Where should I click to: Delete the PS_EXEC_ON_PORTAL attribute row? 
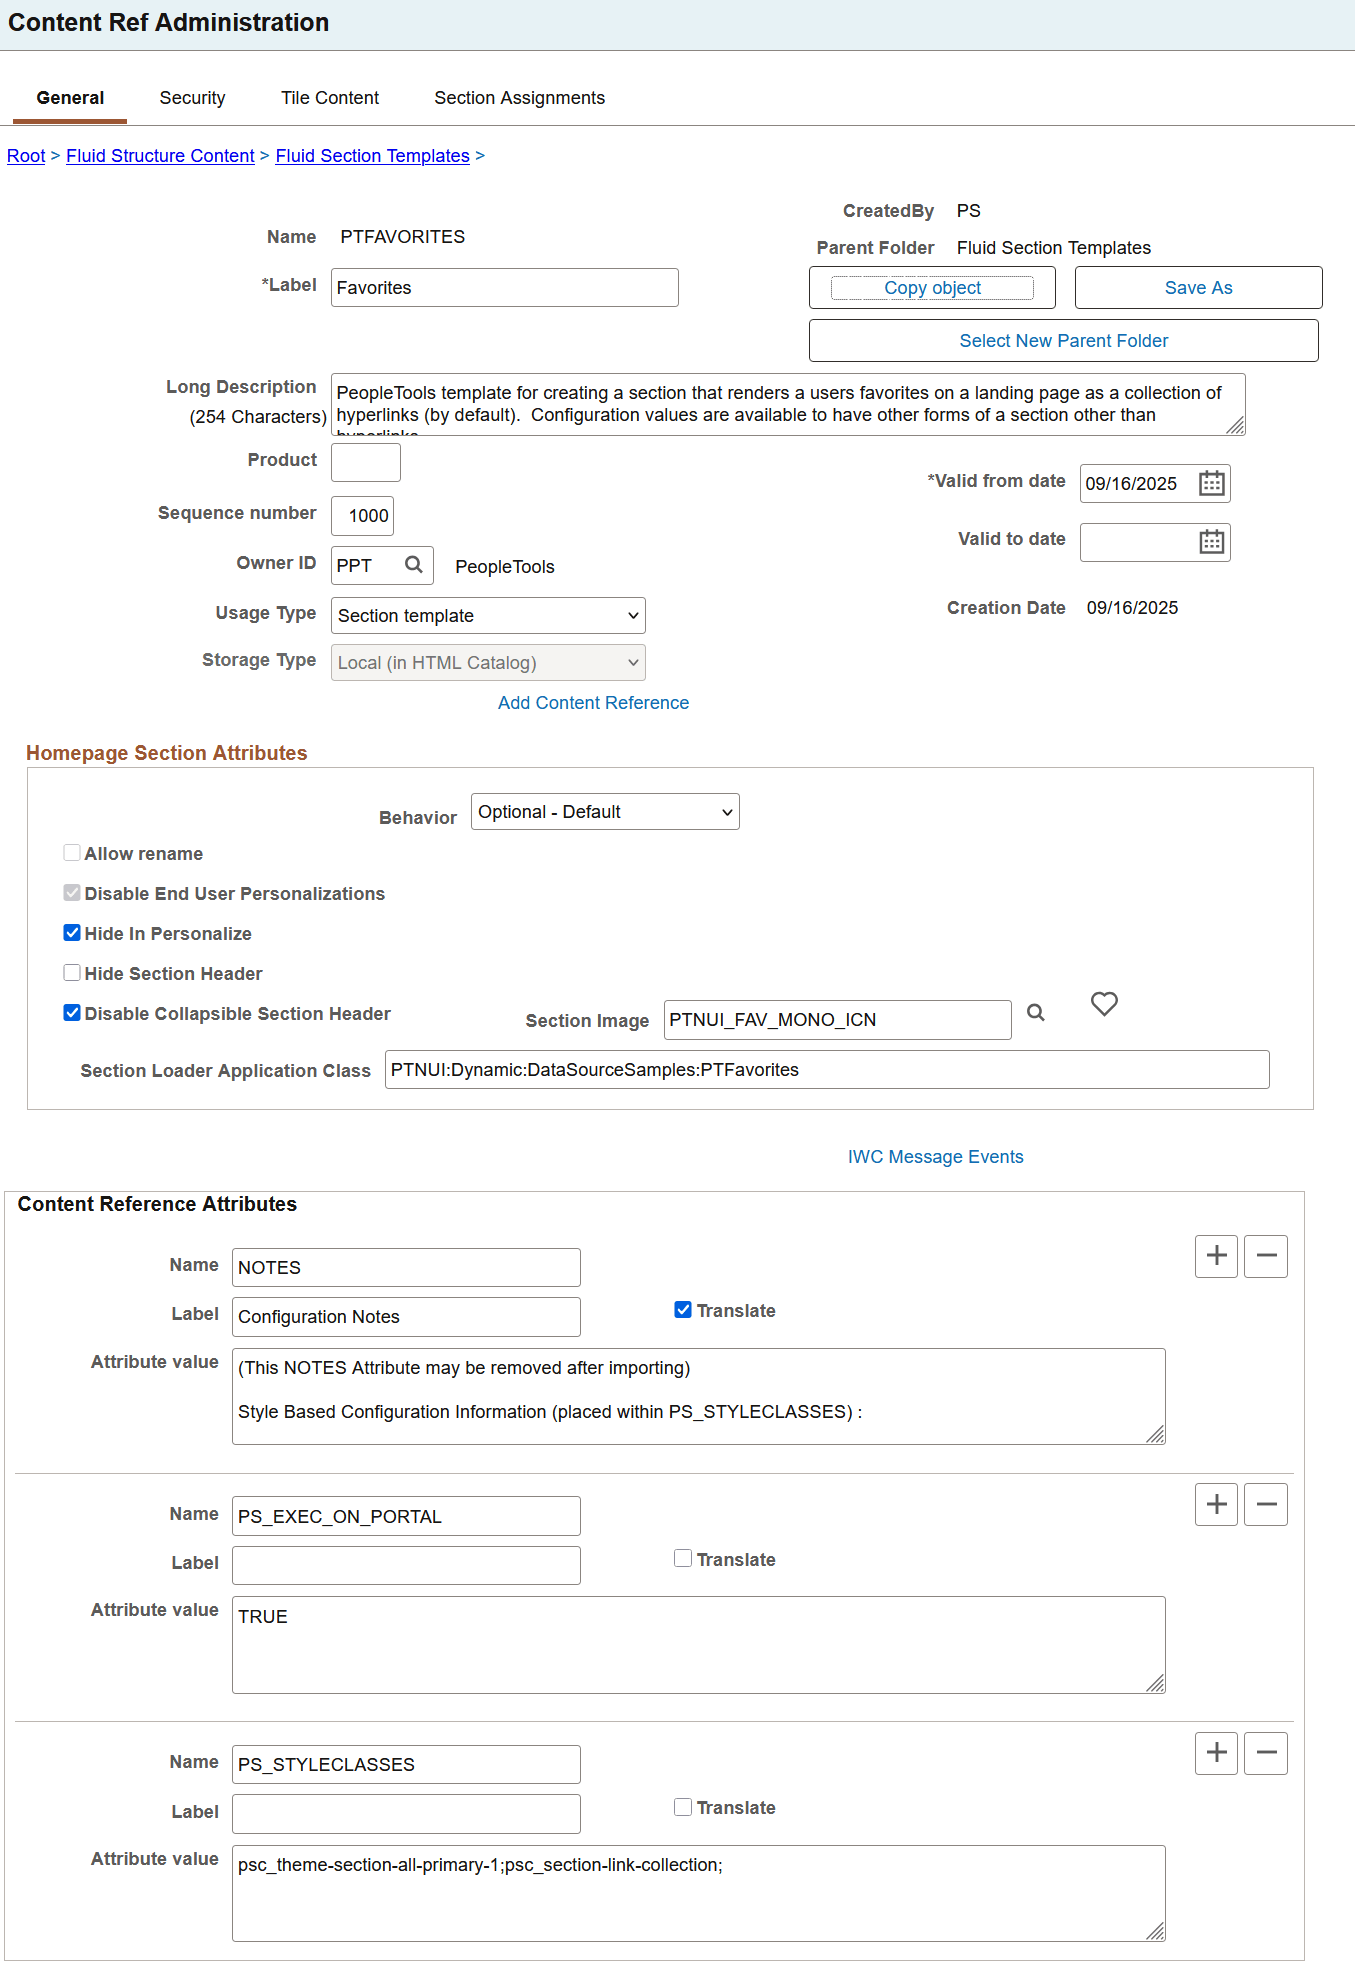pos(1265,1504)
